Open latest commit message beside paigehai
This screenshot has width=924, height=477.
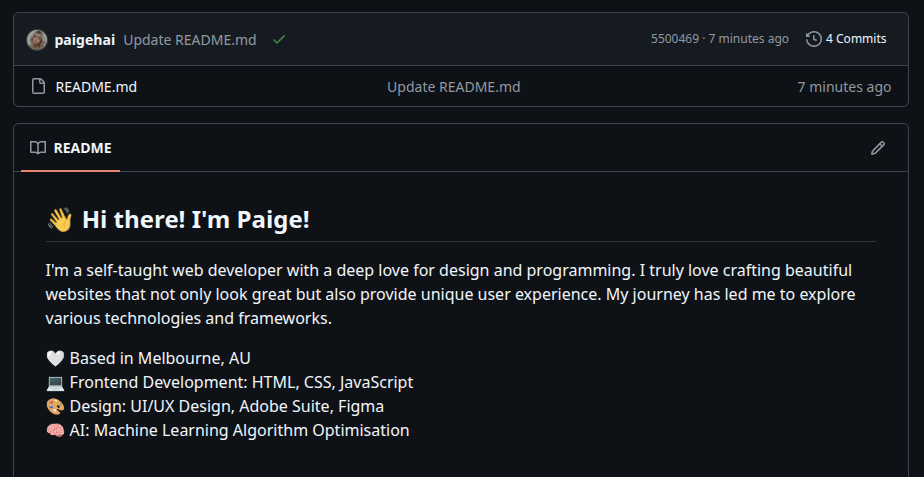190,39
